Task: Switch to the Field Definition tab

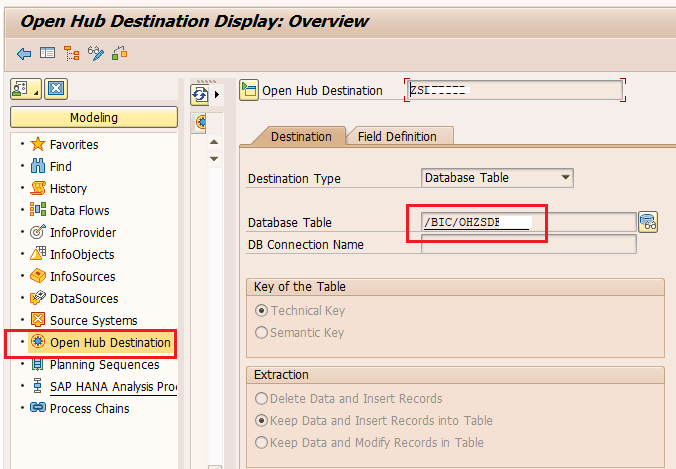Action: tap(397, 136)
